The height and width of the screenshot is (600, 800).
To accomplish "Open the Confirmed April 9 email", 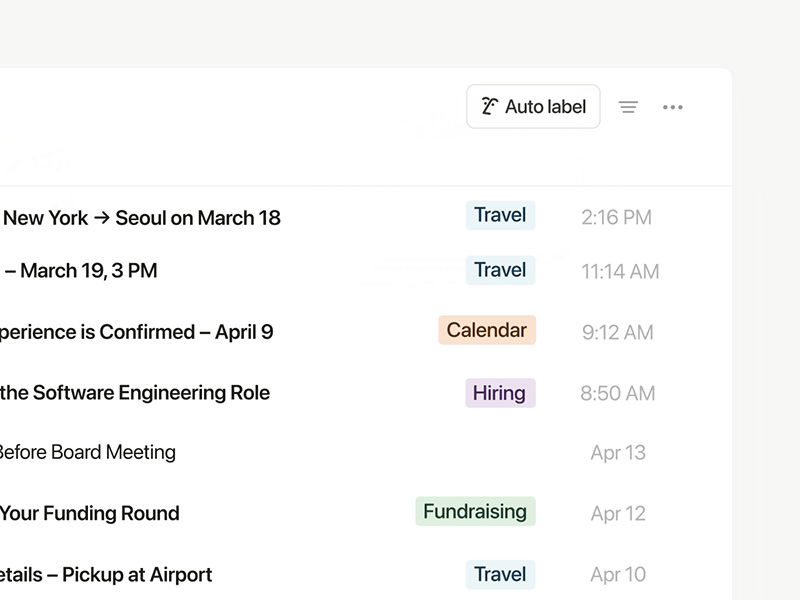I will [x=137, y=332].
